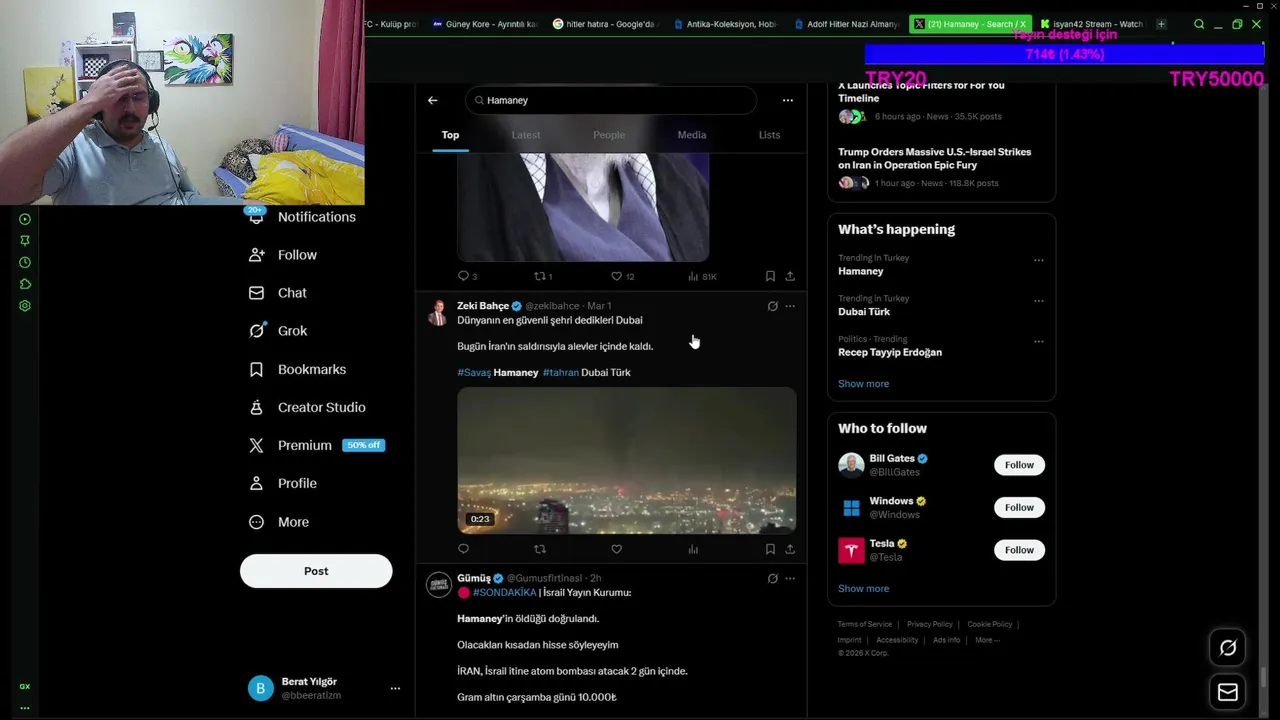The image size is (1280, 720).
Task: Open options for Hamaney trending item
Action: point(1039,260)
